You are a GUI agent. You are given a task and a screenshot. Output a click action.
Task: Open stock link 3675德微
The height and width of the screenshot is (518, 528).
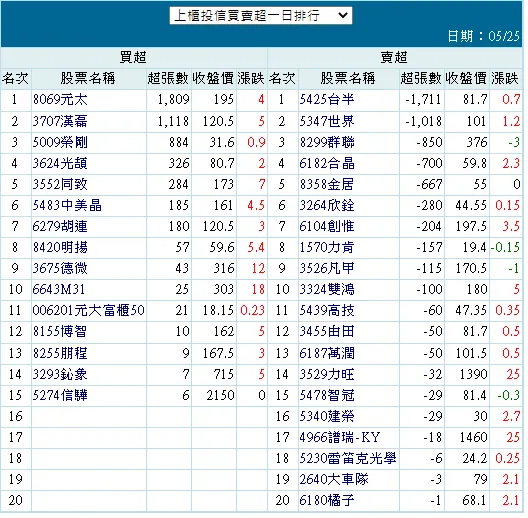click(x=60, y=268)
